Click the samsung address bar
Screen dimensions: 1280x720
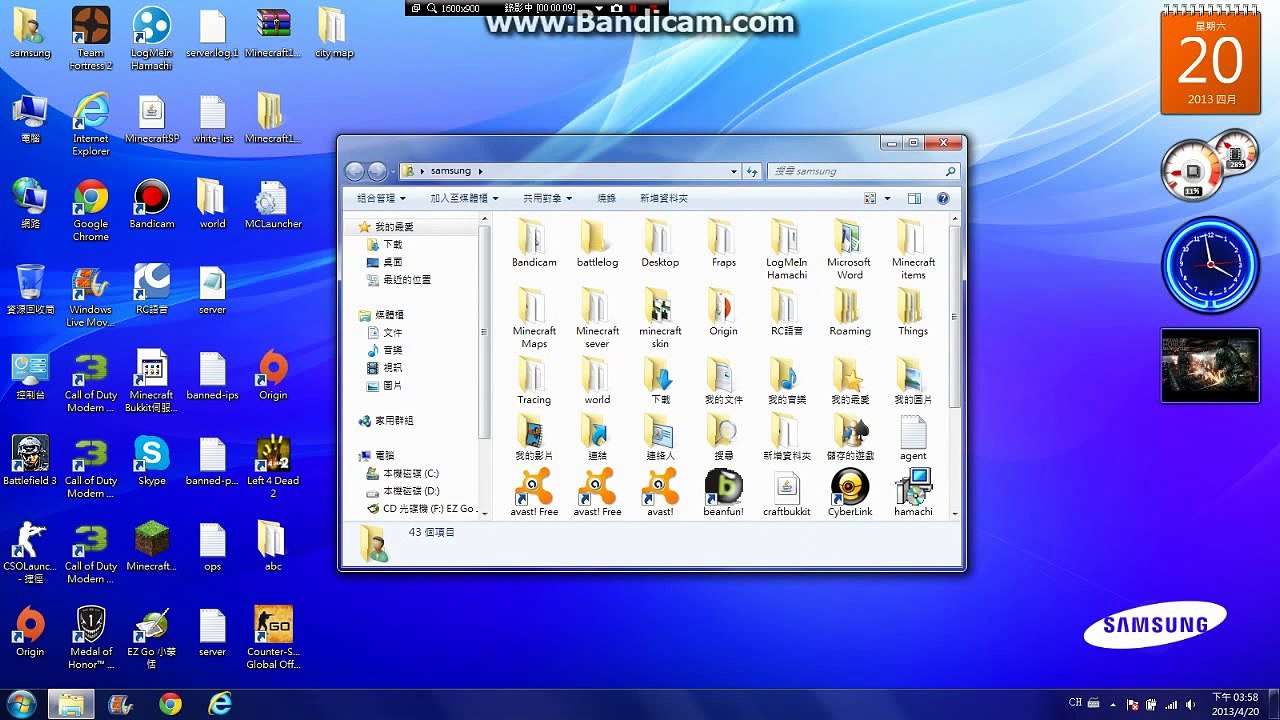pyautogui.click(x=570, y=171)
